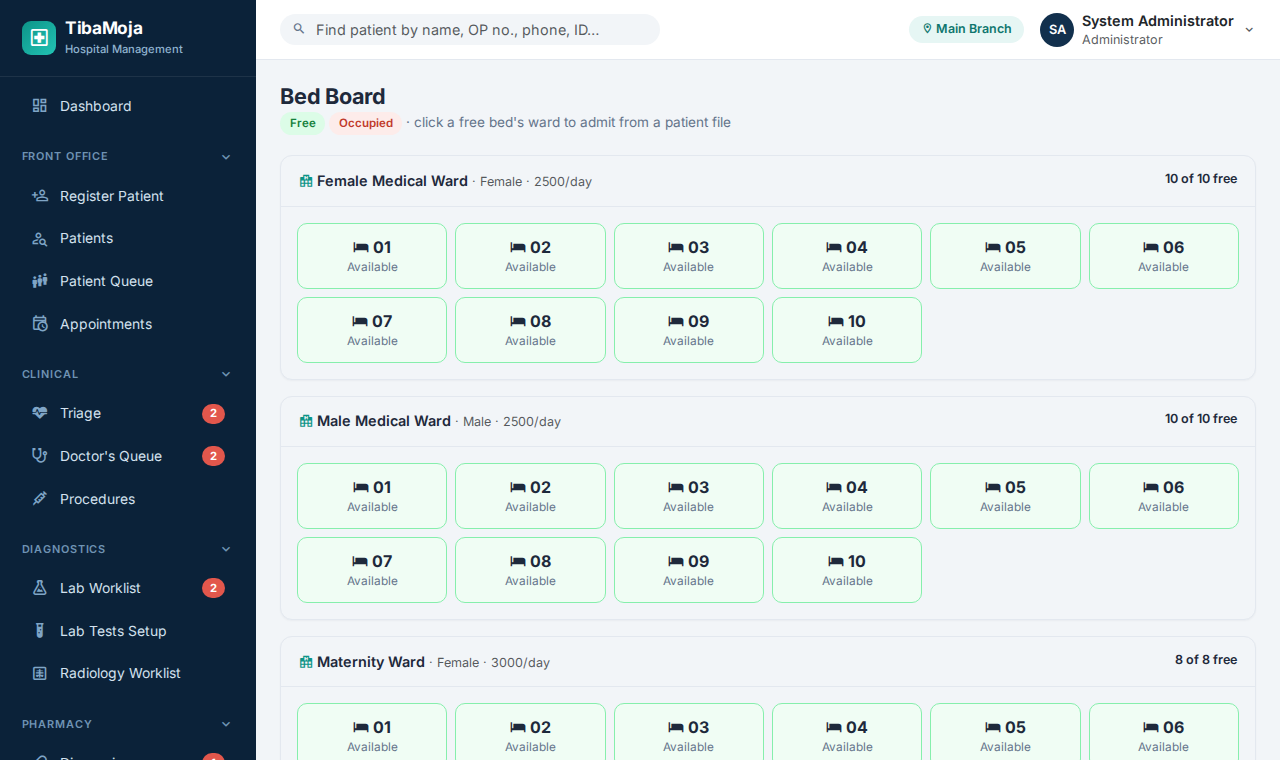Select bed 06 in Maternity Ward
The width and height of the screenshot is (1280, 760).
coord(1164,732)
